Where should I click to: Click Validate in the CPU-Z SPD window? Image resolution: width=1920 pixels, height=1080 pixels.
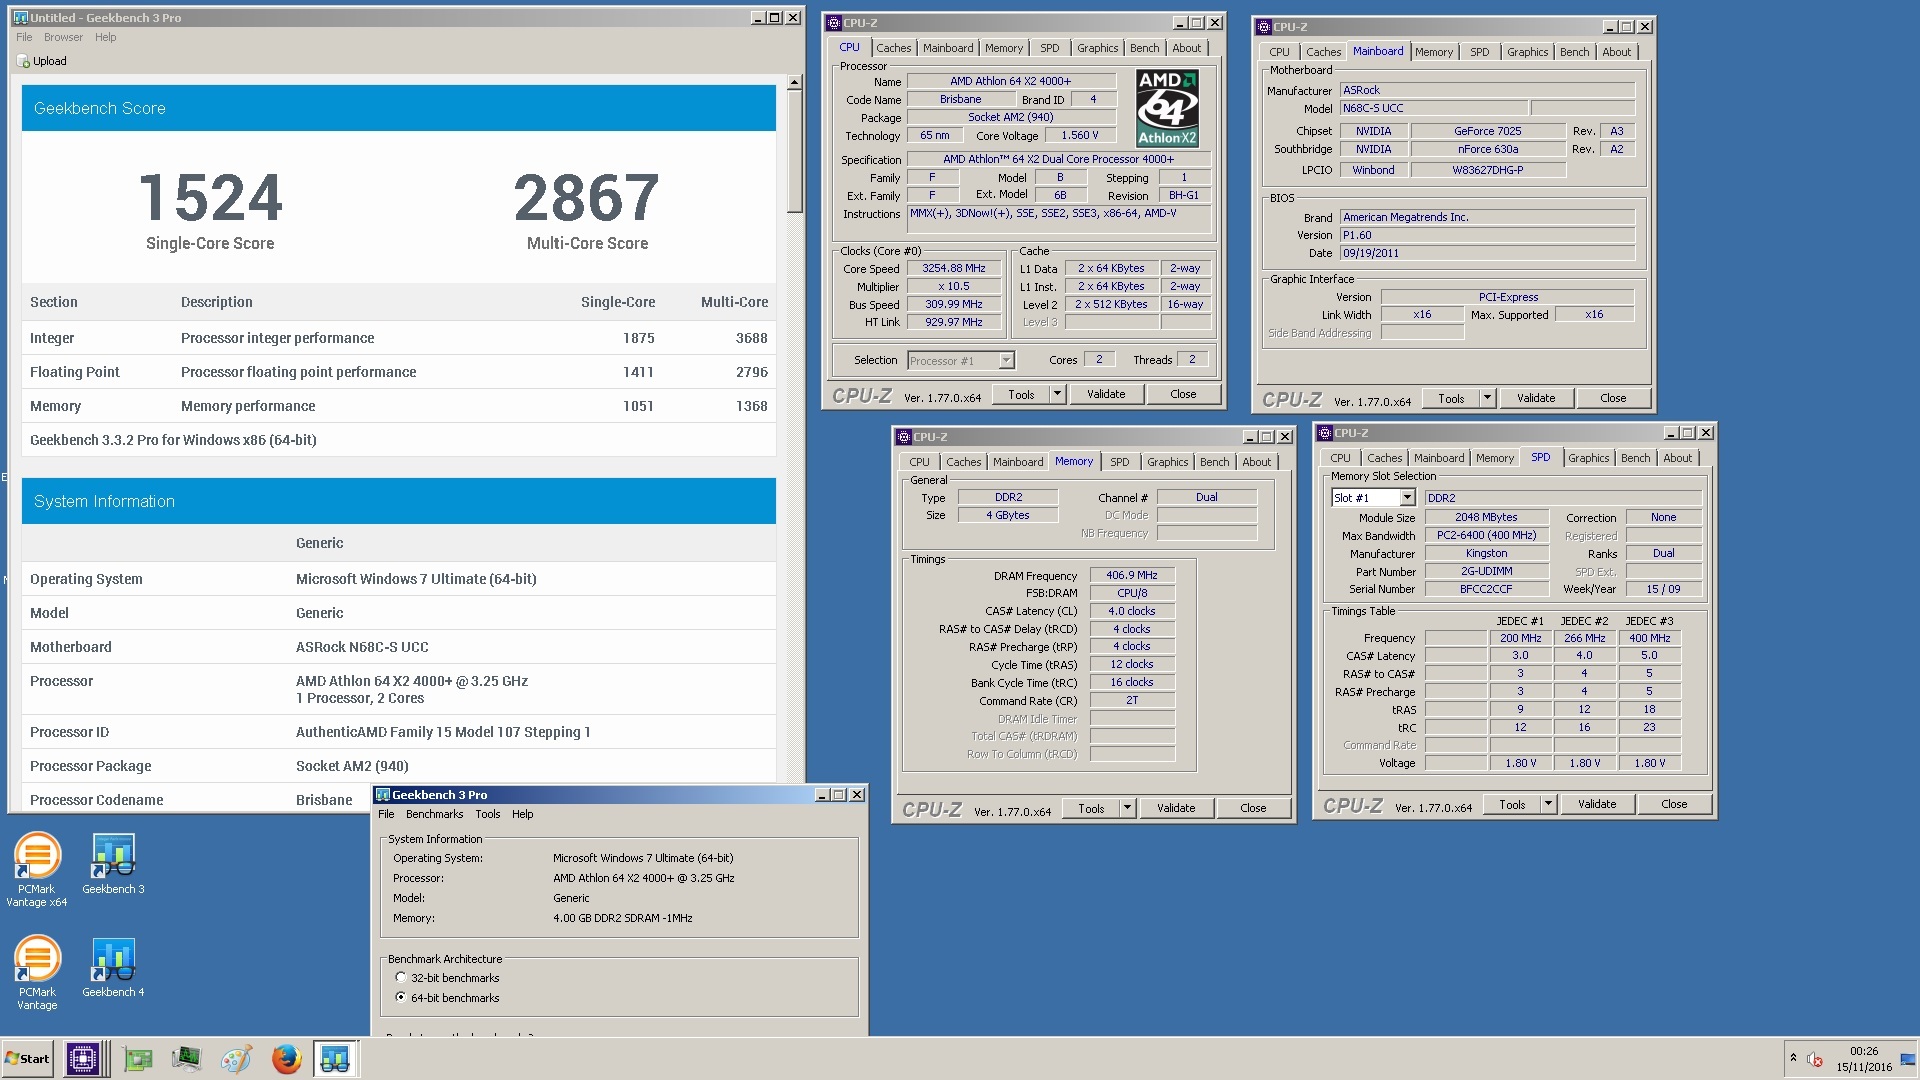(x=1597, y=804)
